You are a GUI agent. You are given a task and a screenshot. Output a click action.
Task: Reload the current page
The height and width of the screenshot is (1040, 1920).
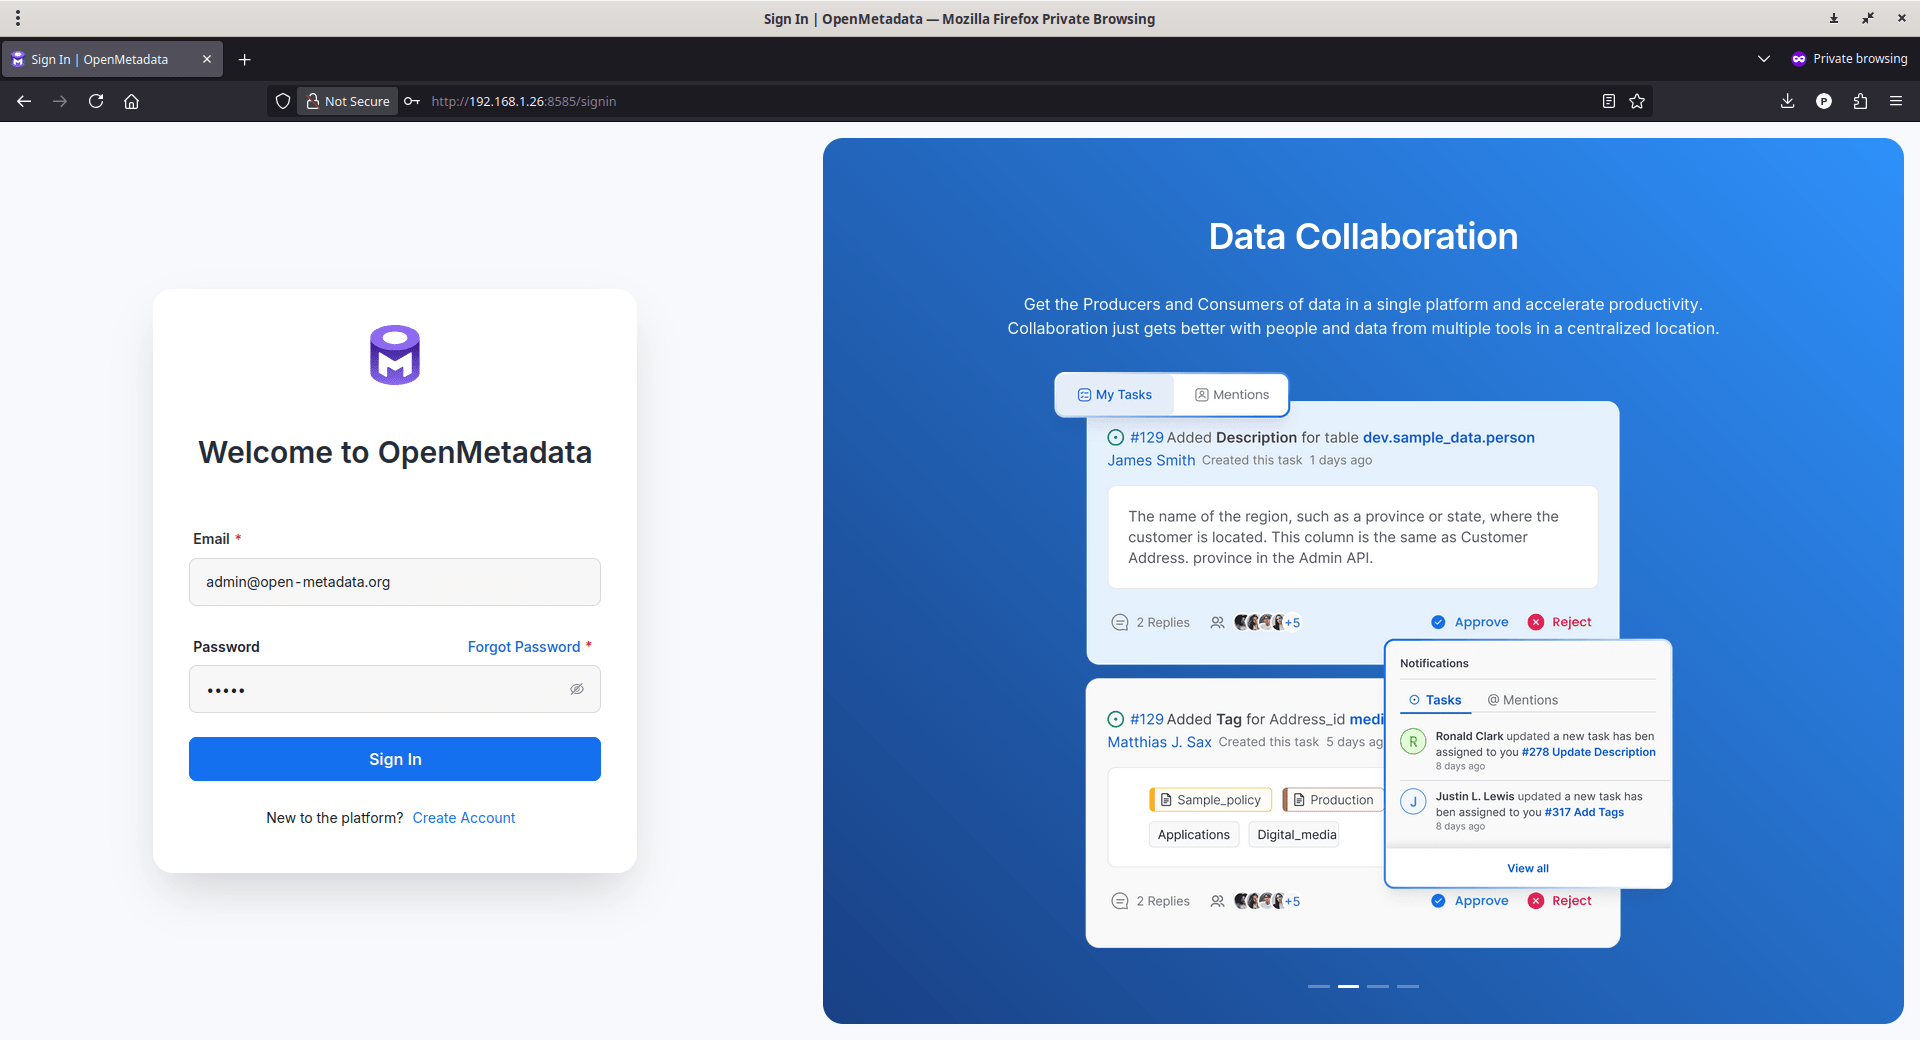[96, 101]
